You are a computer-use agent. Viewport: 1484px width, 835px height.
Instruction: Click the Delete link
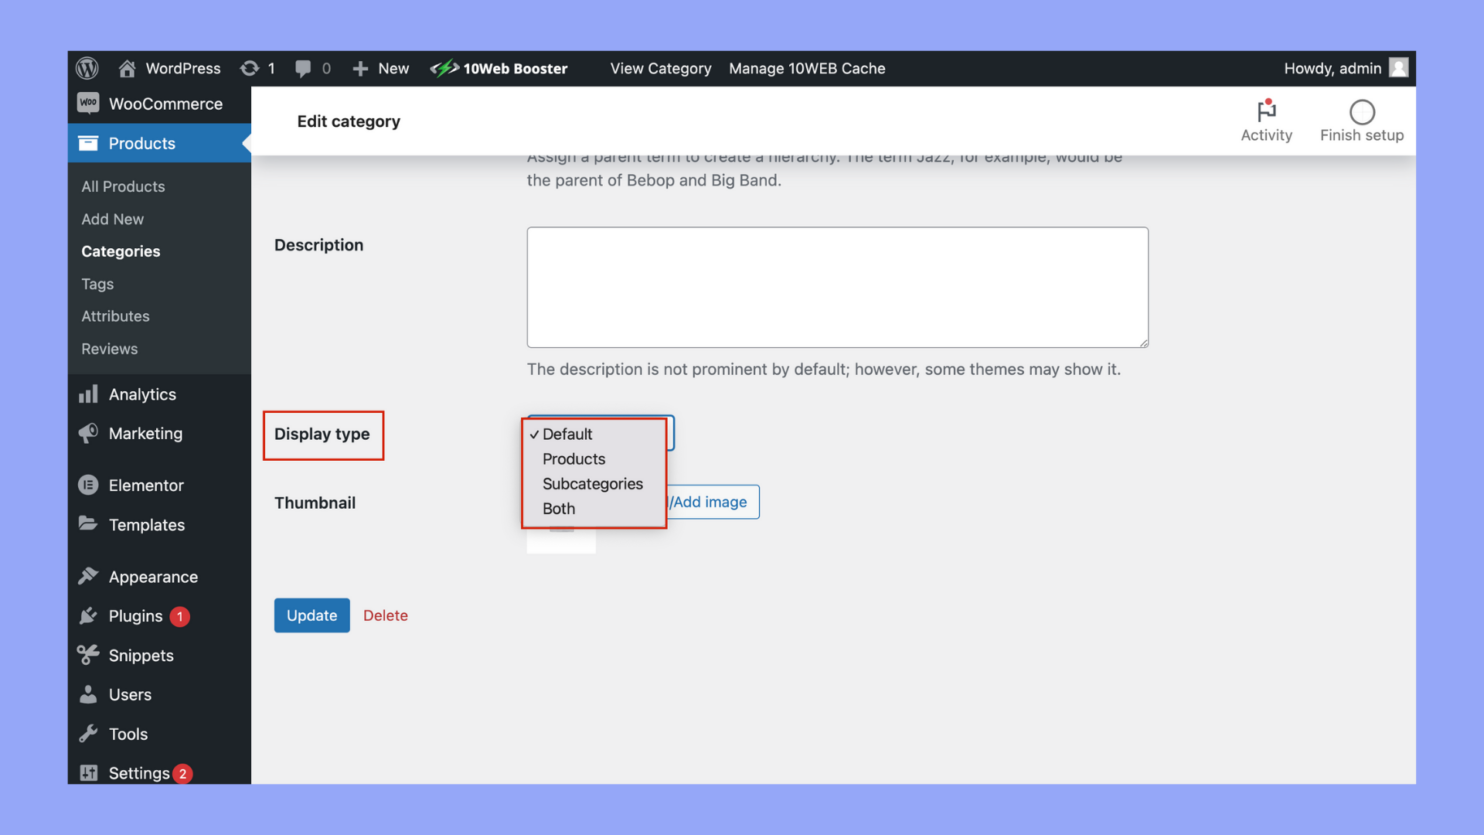pos(385,615)
